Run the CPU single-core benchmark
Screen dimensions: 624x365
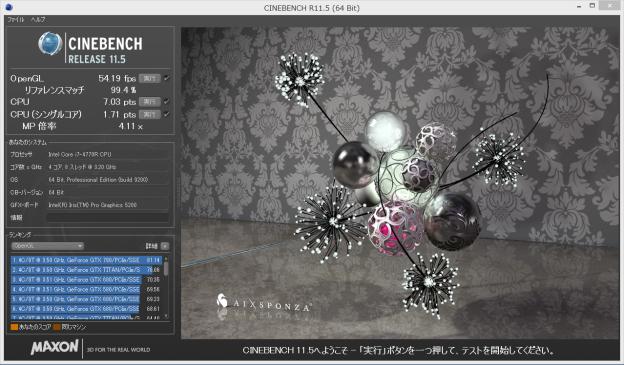[x=150, y=115]
